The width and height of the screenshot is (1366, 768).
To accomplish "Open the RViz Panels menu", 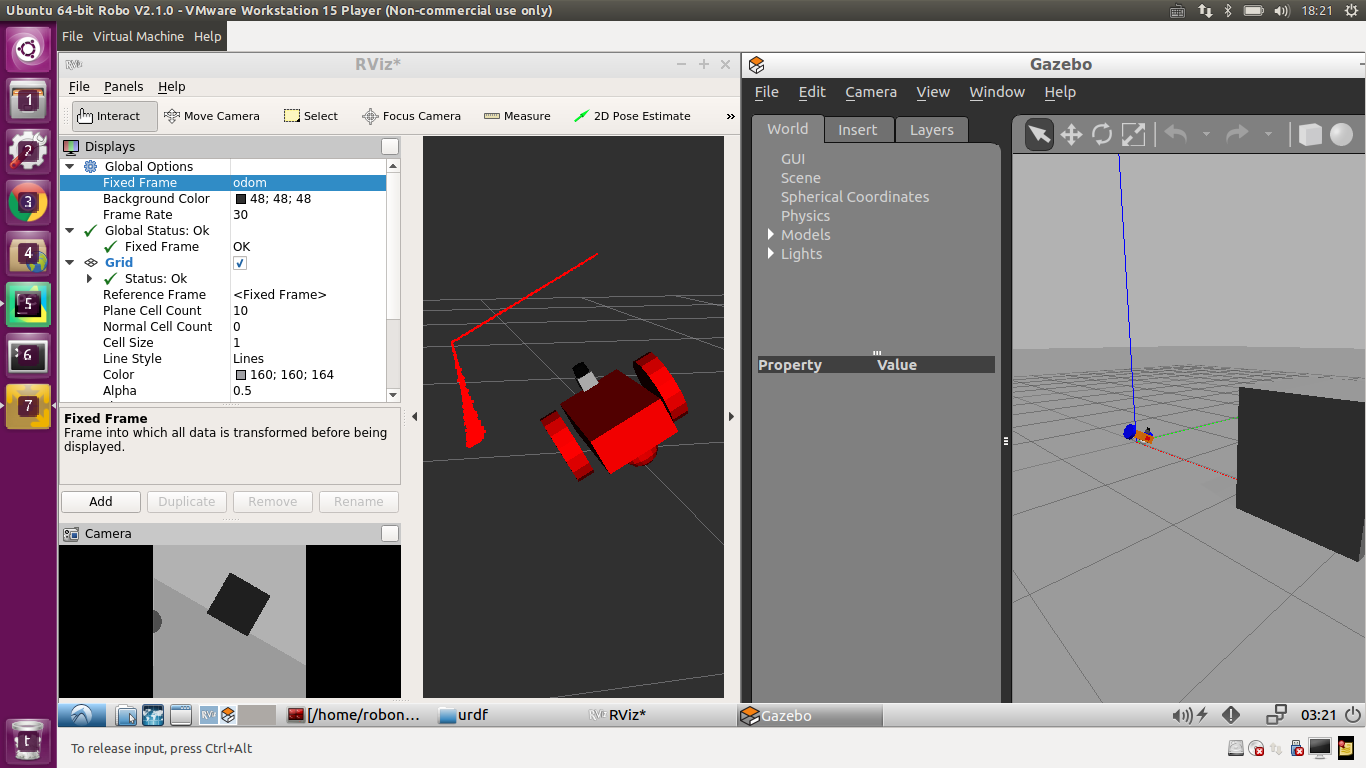I will 123,87.
